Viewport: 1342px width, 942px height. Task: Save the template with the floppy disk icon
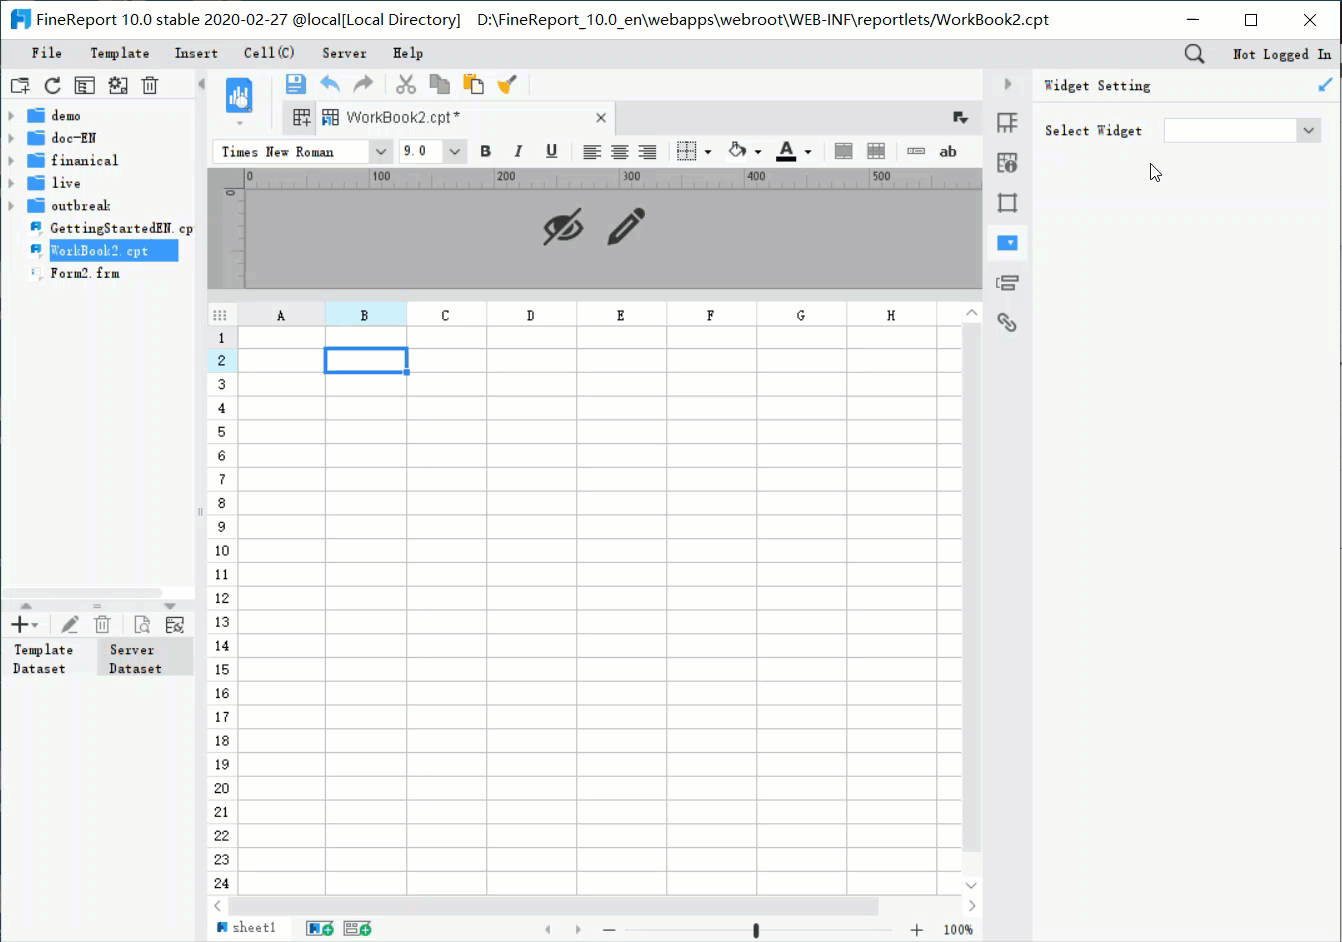tap(295, 84)
